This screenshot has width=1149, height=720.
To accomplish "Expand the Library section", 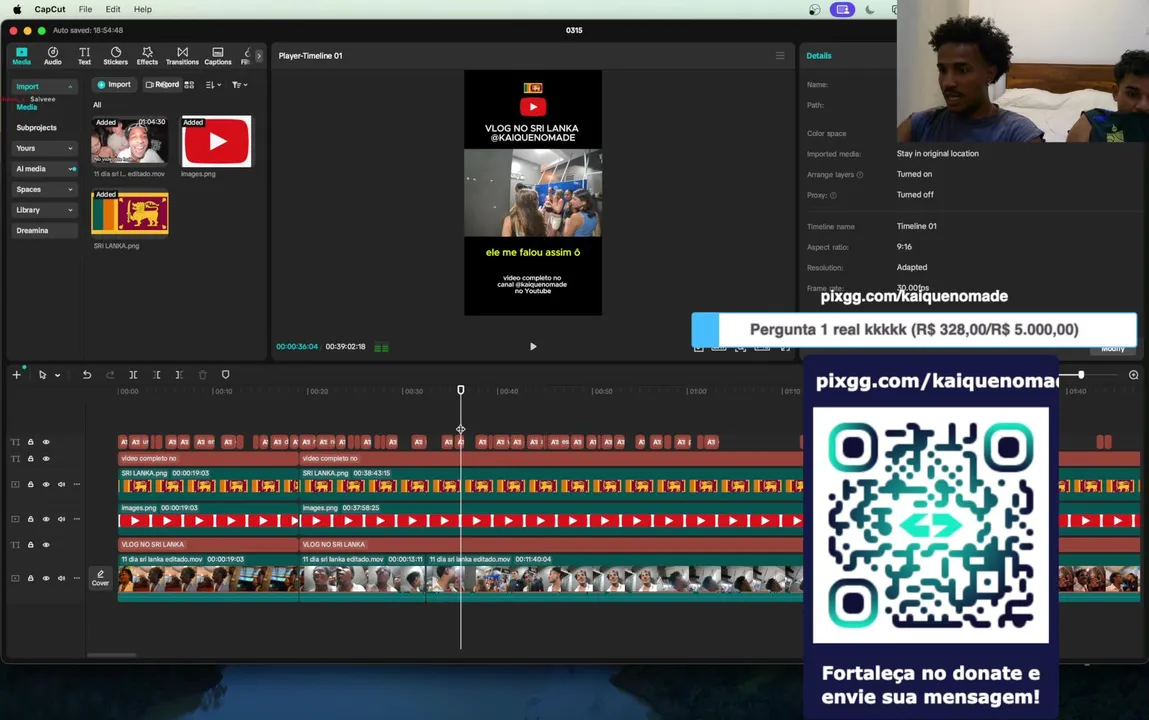I will [x=44, y=209].
